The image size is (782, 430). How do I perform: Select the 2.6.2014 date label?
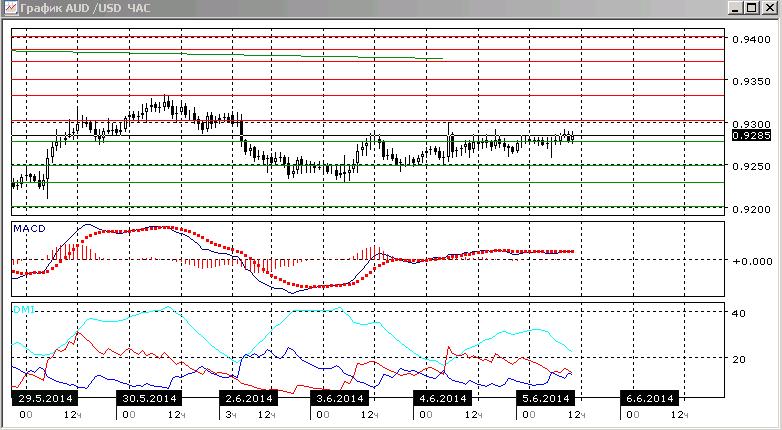click(248, 398)
